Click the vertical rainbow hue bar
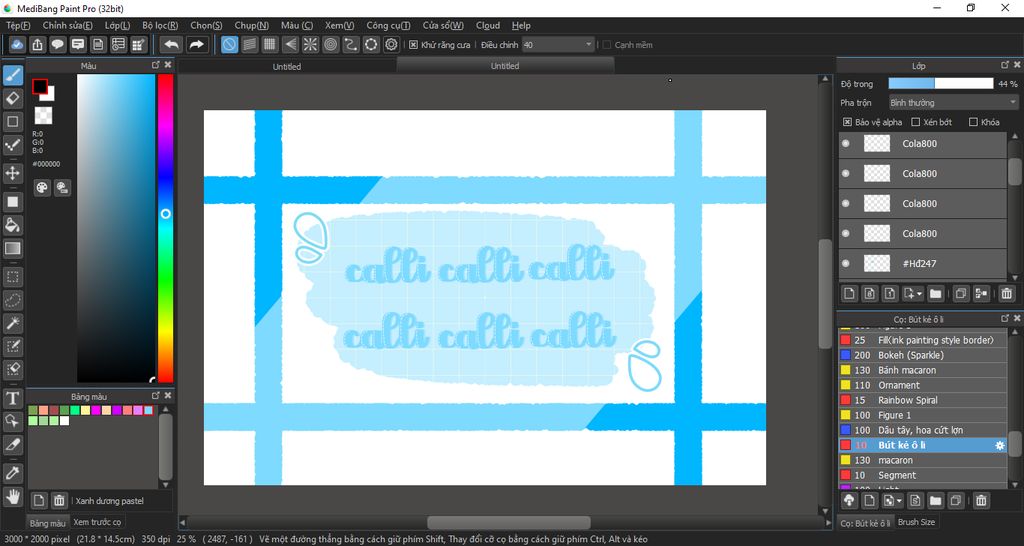 pos(165,228)
